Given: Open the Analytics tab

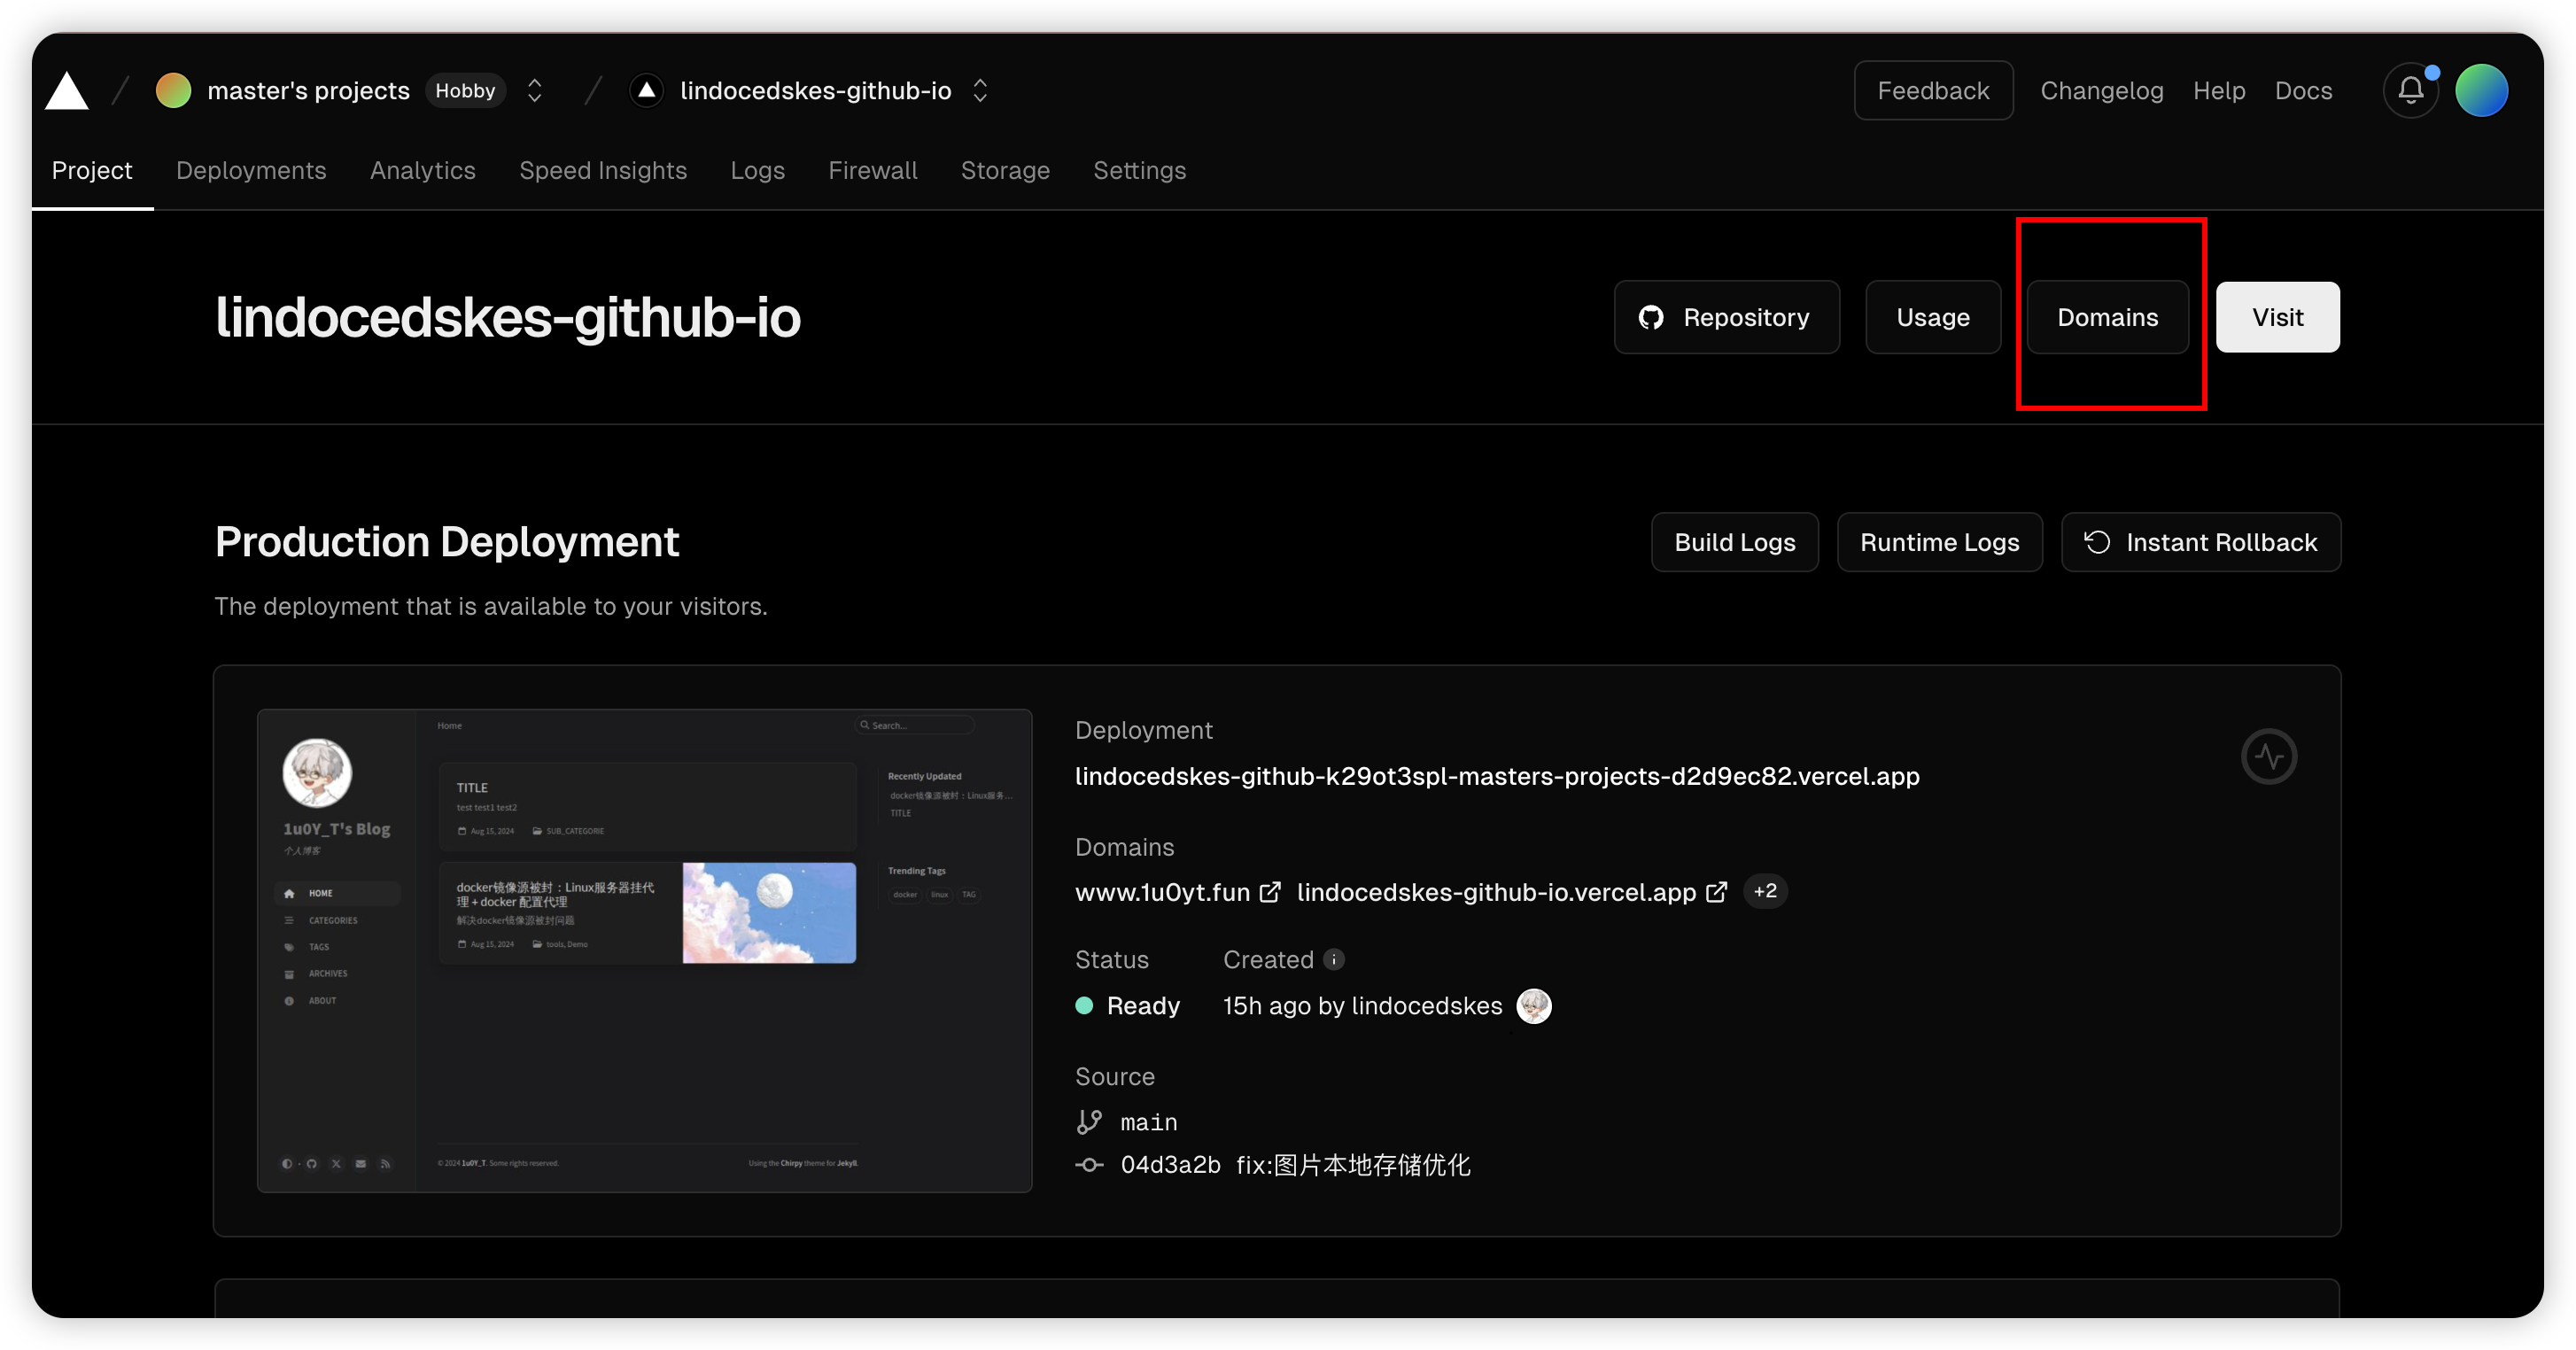Looking at the screenshot, I should 423,171.
